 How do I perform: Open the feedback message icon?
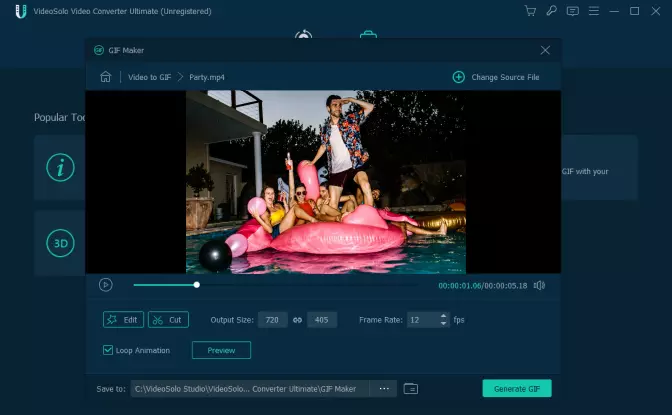(572, 11)
